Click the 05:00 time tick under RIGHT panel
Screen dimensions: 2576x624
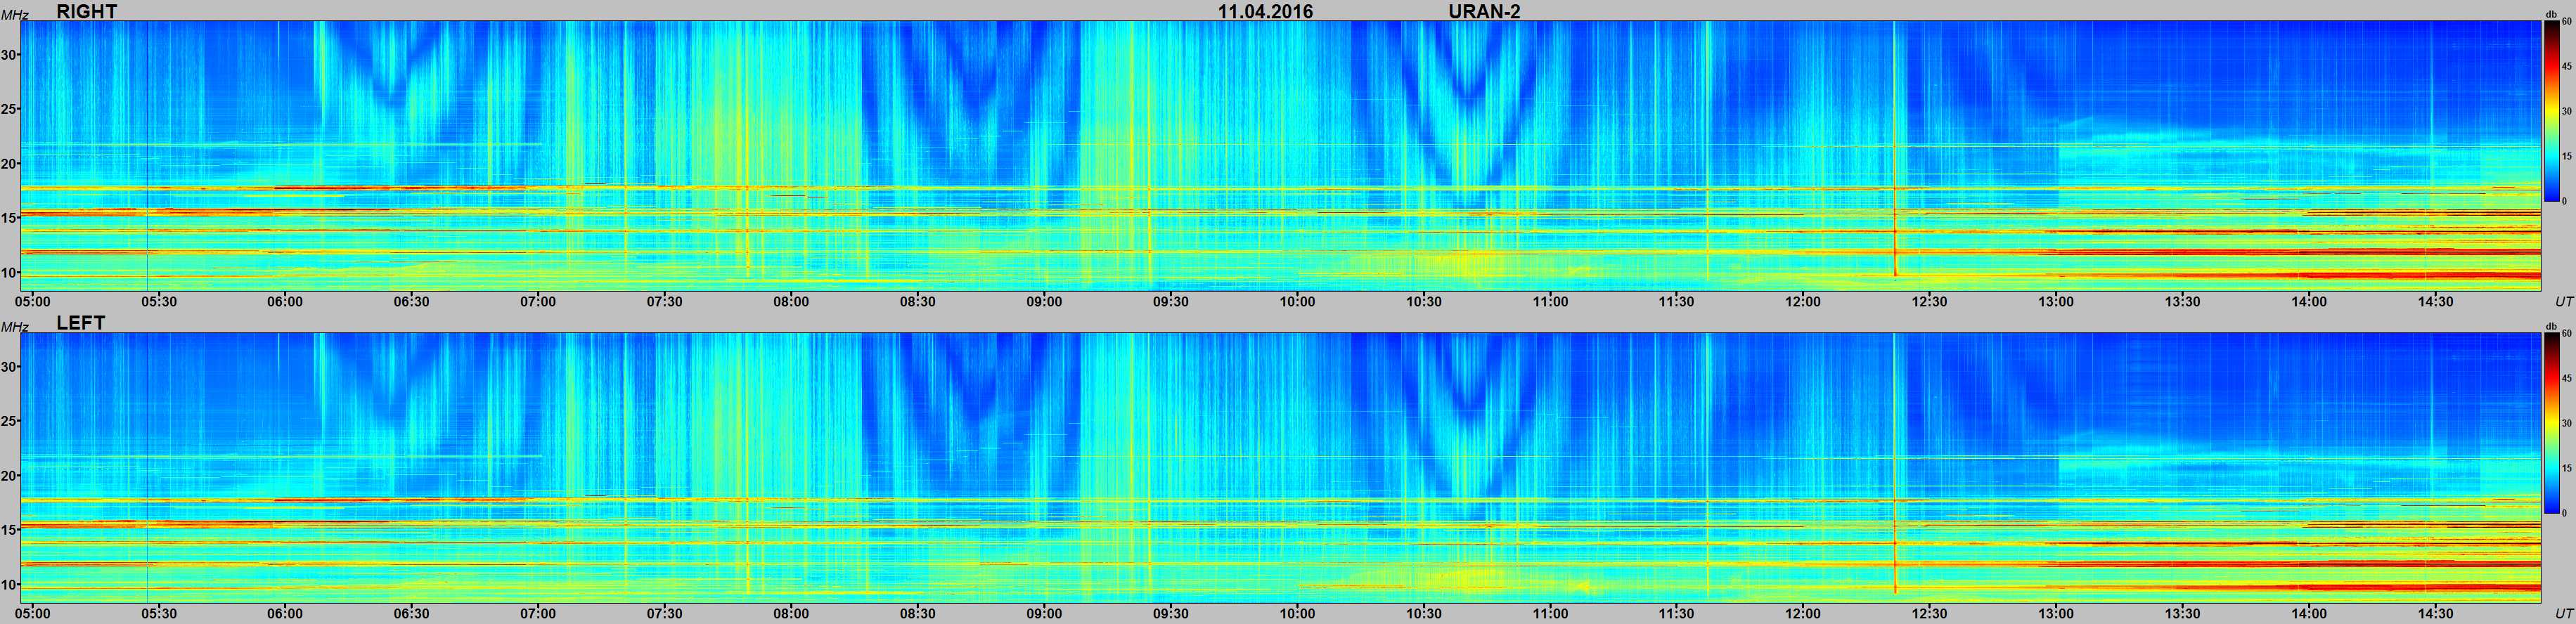(33, 301)
